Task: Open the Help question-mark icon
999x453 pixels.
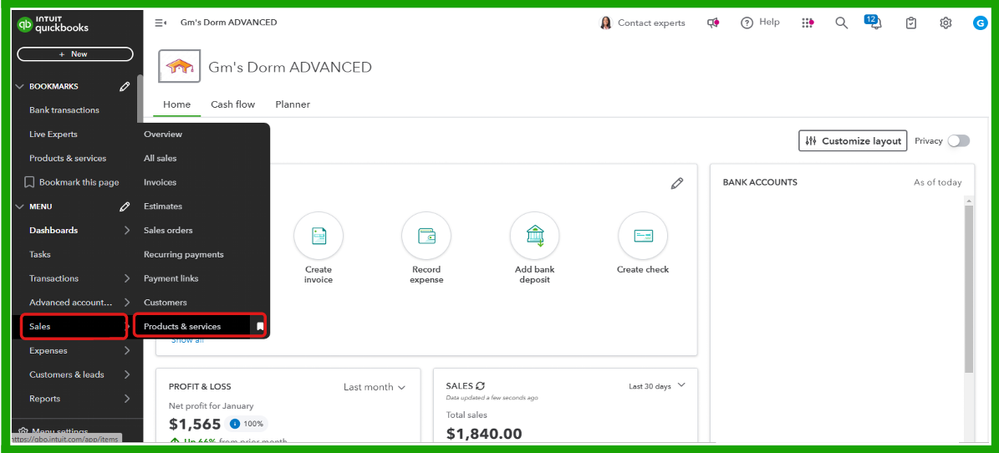Action: [747, 23]
